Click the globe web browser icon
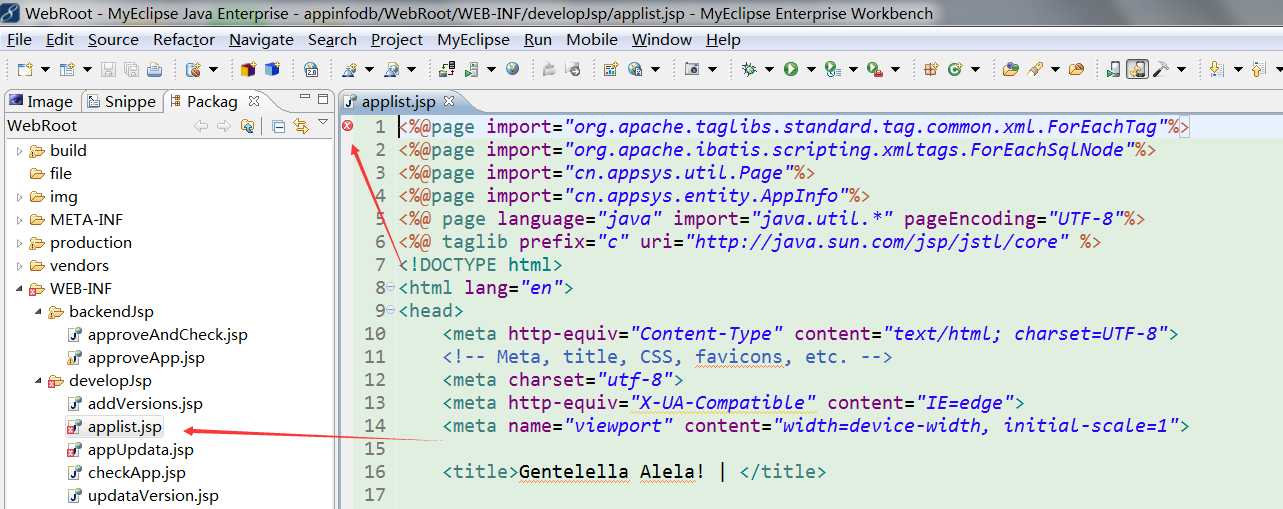Viewport: 1283px width, 509px height. (x=513, y=69)
